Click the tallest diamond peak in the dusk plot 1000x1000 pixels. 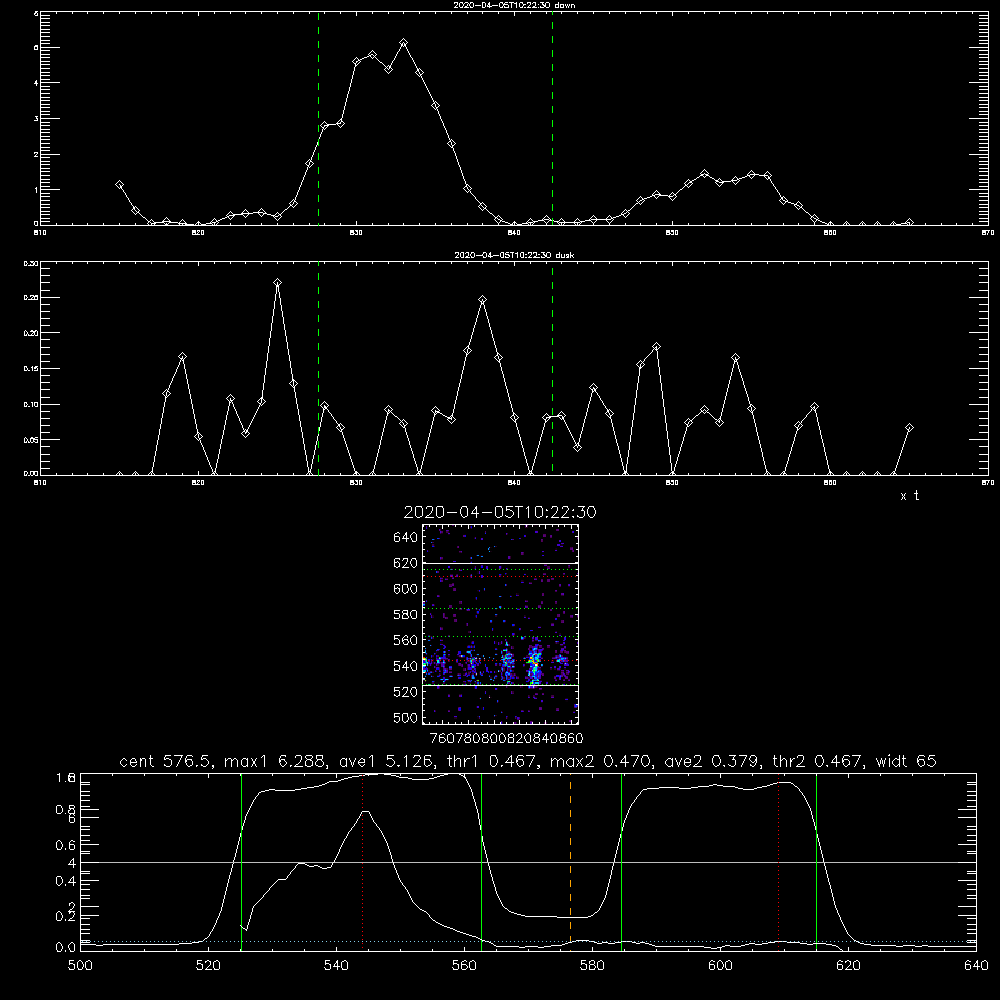click(x=277, y=282)
